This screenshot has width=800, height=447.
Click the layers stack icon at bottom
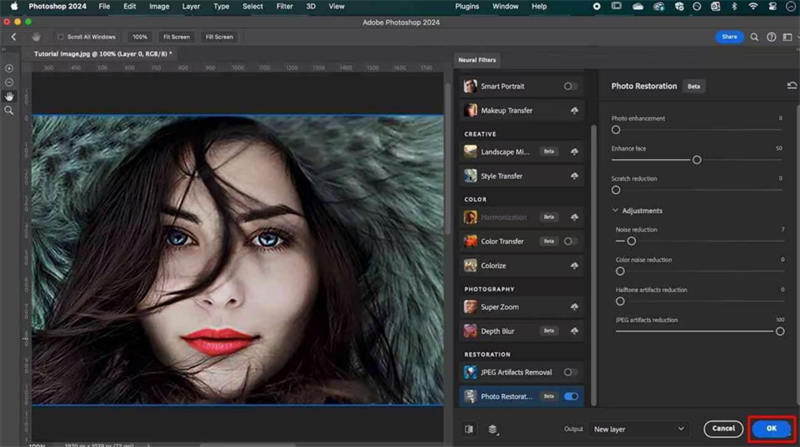click(x=493, y=429)
